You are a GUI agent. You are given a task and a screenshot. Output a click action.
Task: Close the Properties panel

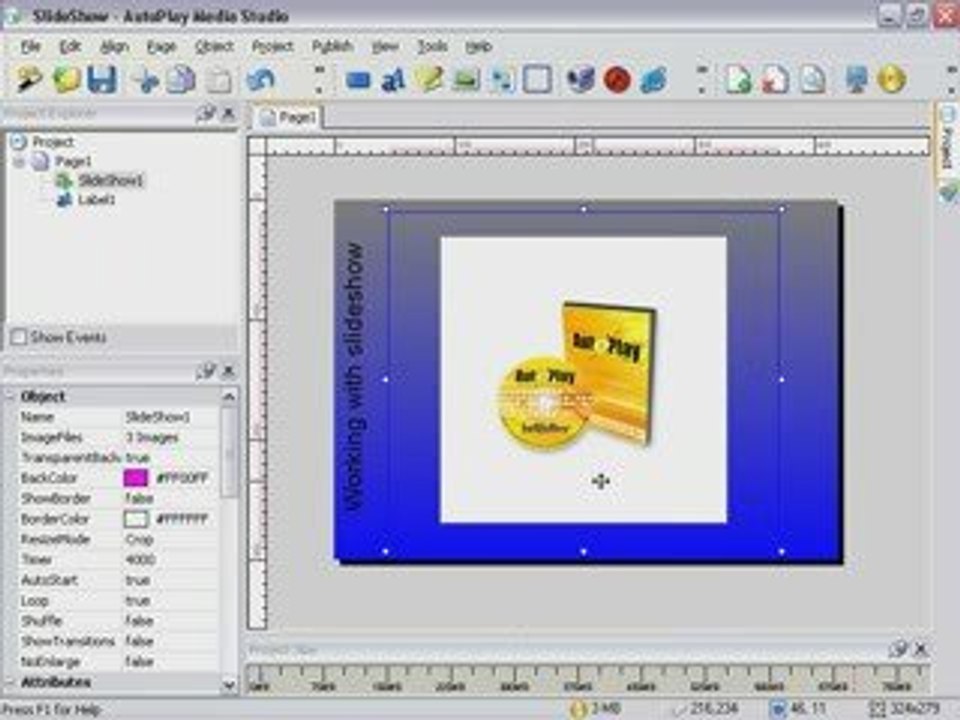click(x=228, y=371)
